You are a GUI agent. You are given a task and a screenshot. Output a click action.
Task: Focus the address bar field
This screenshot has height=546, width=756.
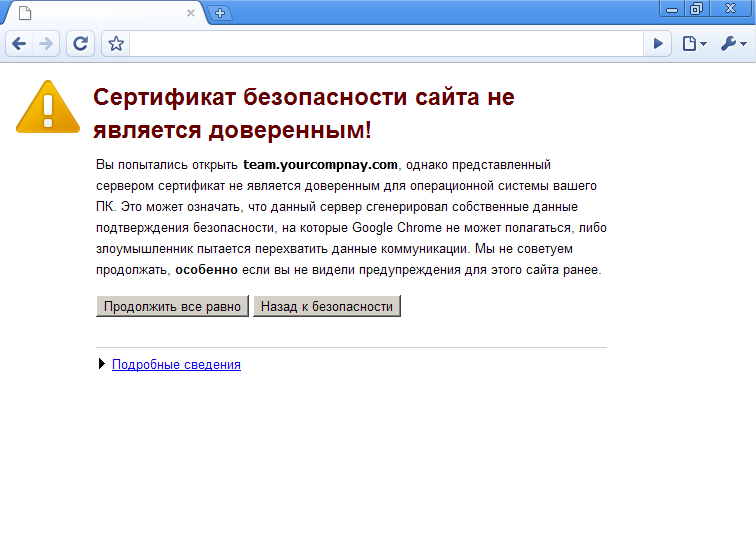click(x=386, y=44)
